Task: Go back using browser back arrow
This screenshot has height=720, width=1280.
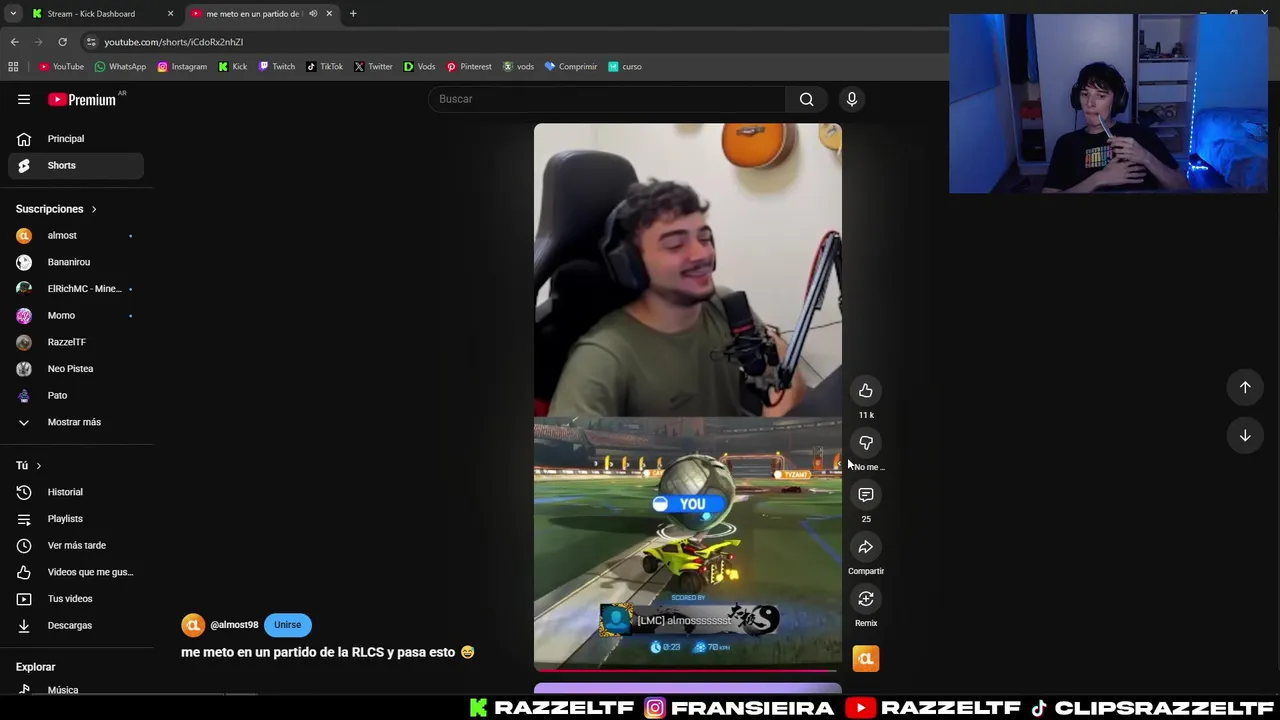Action: pyautogui.click(x=14, y=42)
